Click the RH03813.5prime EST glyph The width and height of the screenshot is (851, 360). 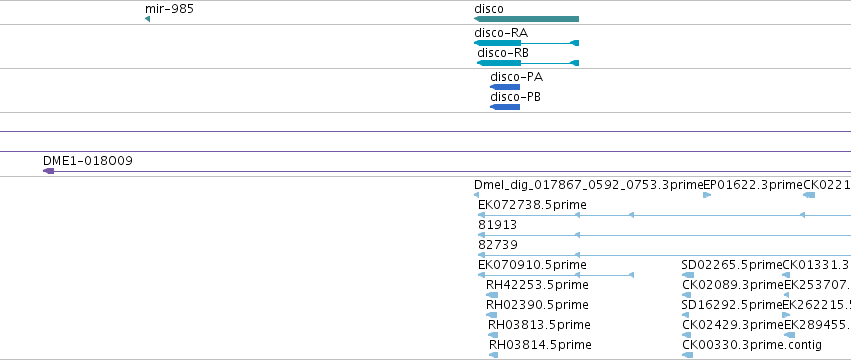[x=493, y=335]
